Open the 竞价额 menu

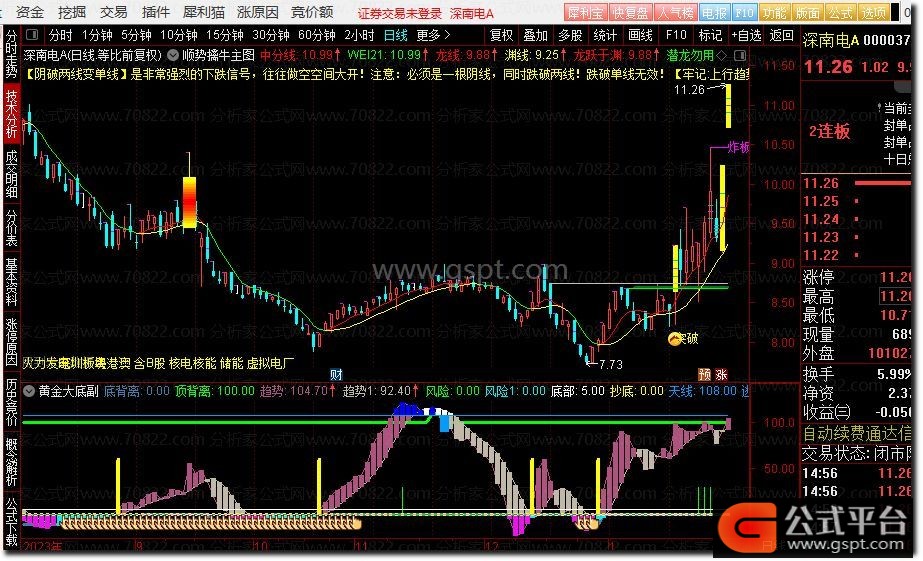pyautogui.click(x=312, y=12)
